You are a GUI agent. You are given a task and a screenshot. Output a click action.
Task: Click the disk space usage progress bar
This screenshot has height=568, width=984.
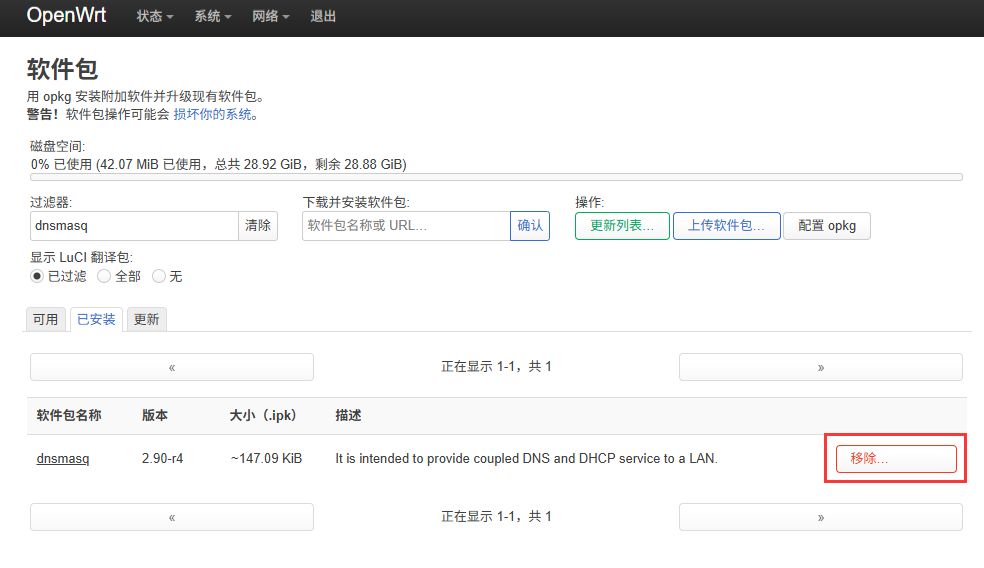click(x=496, y=178)
